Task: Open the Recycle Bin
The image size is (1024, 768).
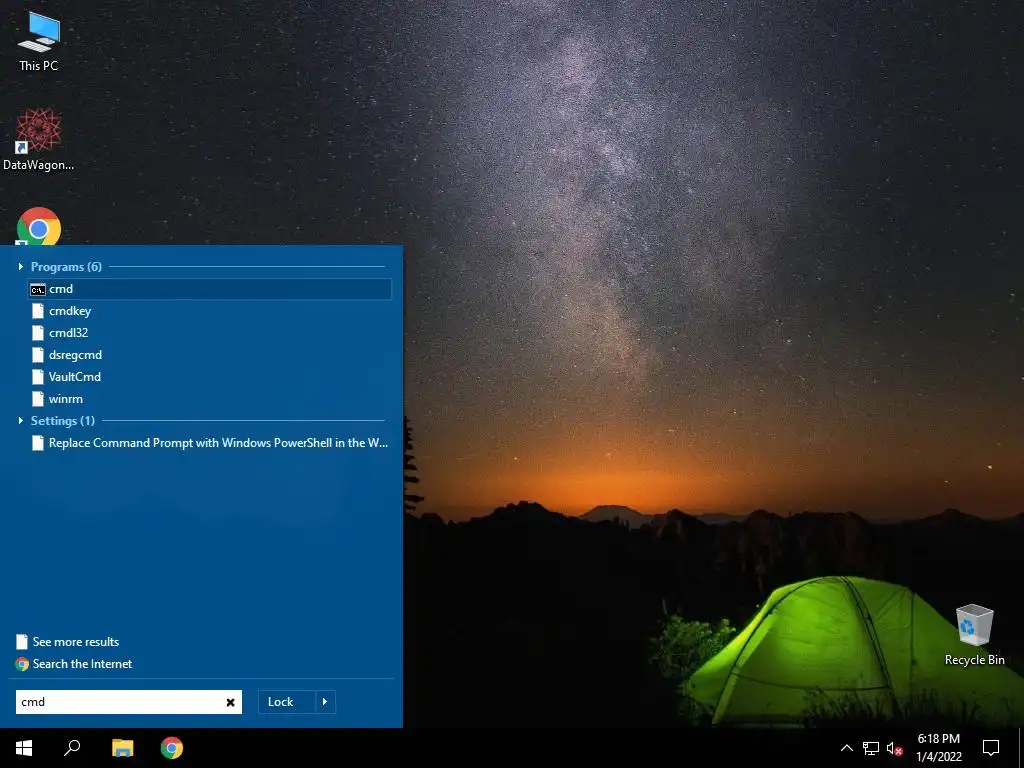Action: point(974,634)
